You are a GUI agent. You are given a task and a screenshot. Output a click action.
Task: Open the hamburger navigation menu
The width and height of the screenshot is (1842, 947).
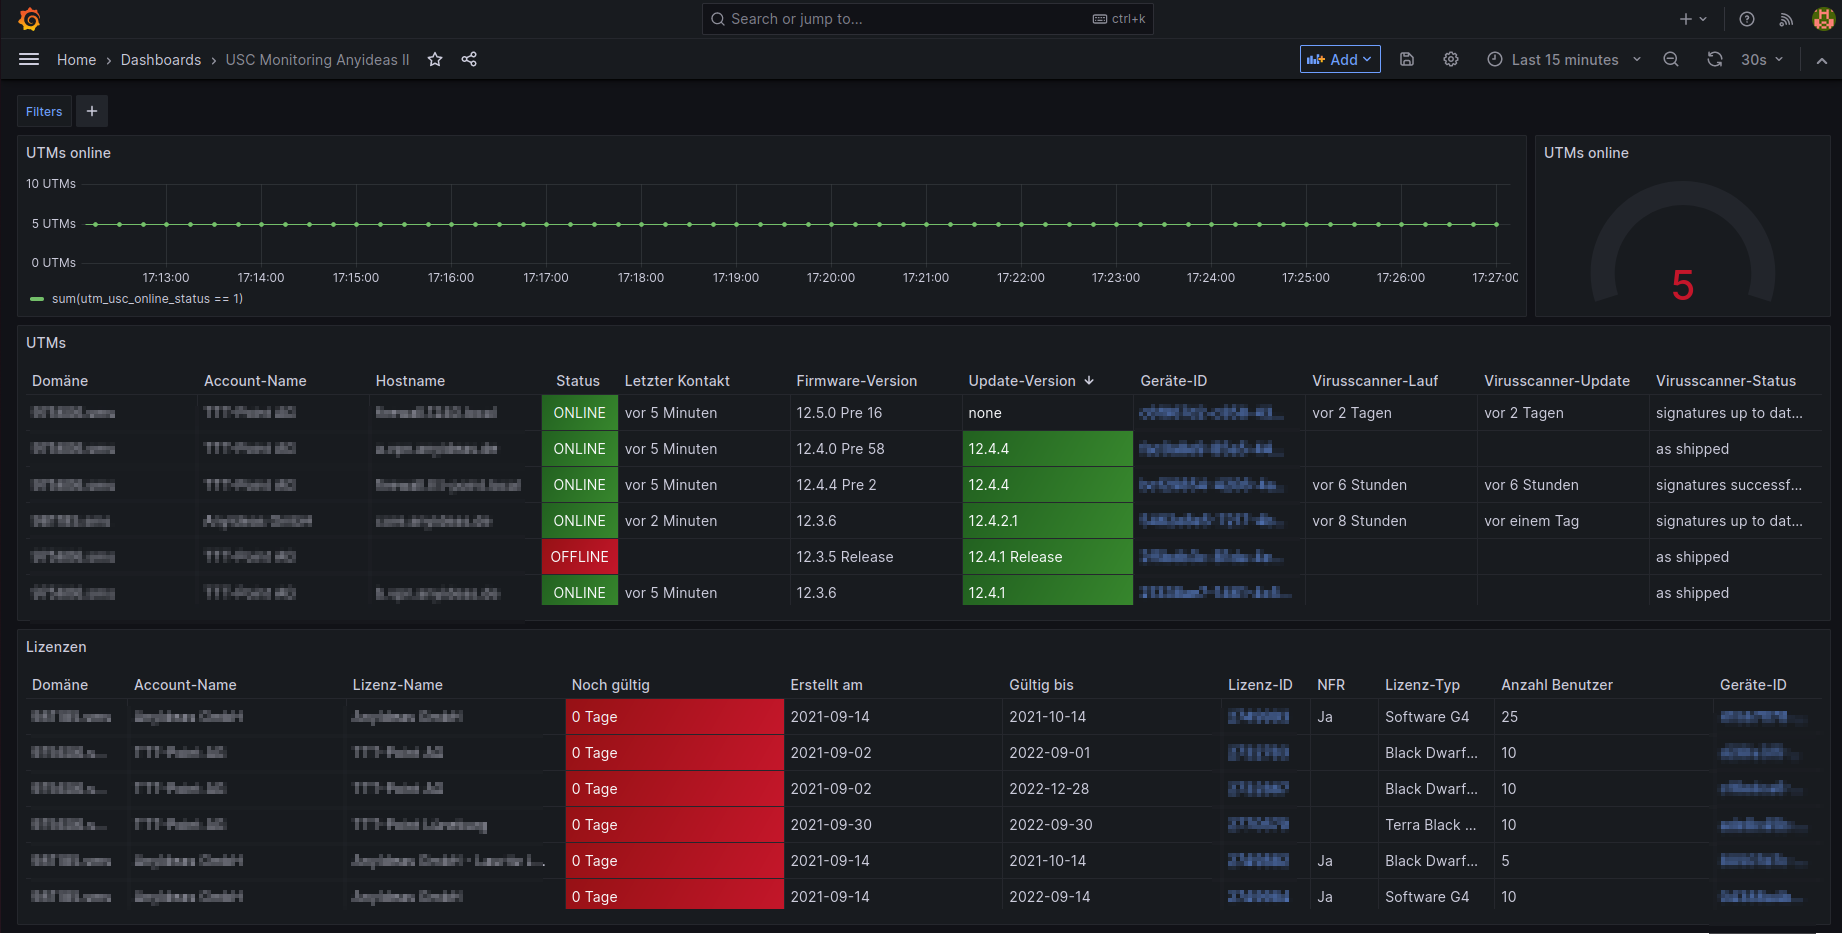pos(29,60)
